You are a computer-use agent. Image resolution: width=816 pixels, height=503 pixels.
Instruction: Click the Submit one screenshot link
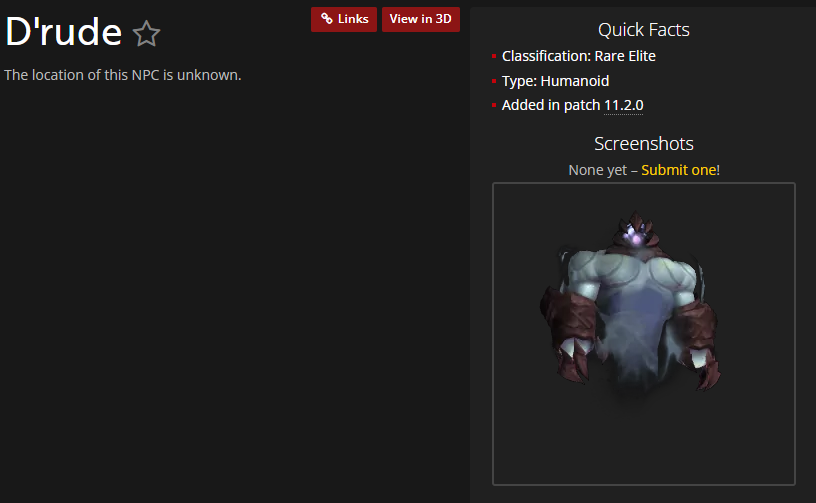679,170
